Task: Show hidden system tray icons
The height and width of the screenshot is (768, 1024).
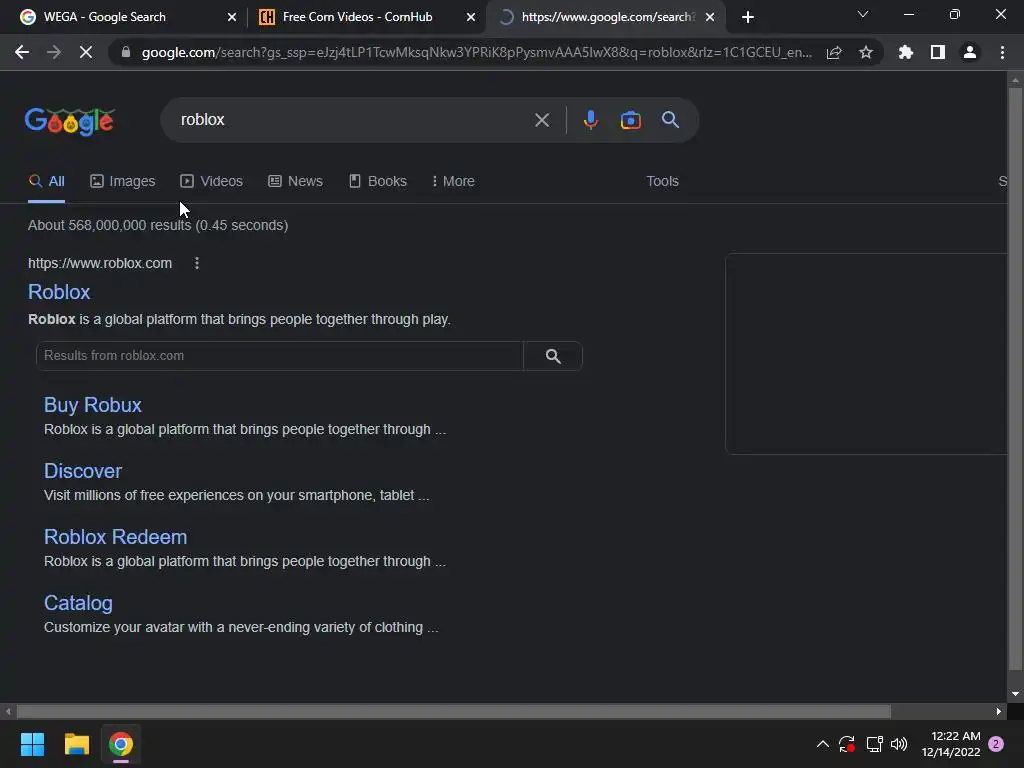Action: point(823,744)
